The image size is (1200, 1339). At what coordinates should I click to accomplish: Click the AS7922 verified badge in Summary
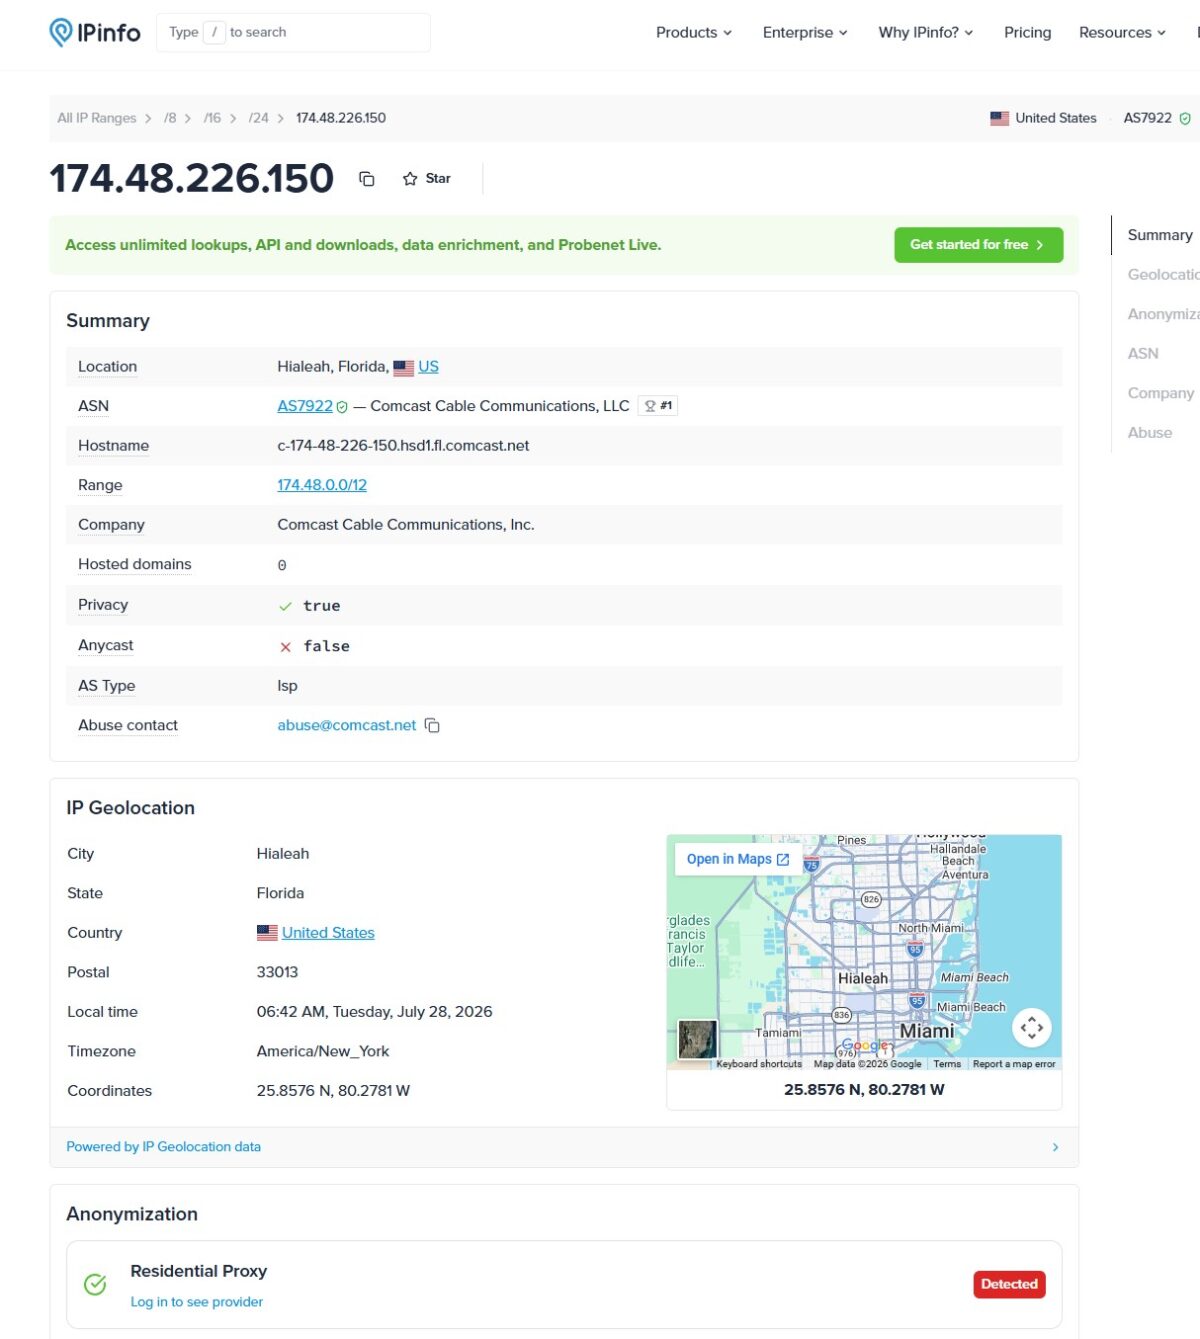(342, 407)
